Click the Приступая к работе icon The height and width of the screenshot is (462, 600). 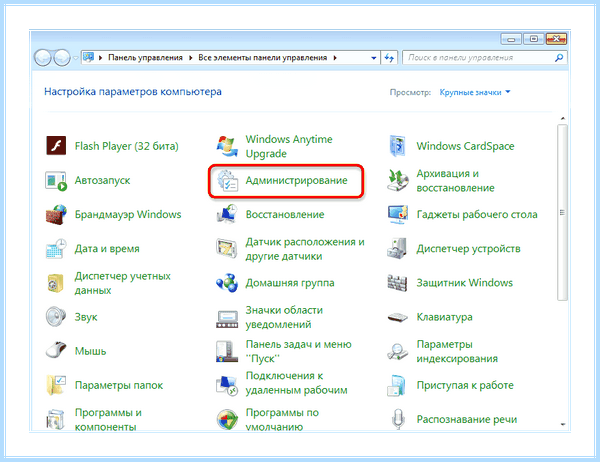pyautogui.click(x=397, y=385)
